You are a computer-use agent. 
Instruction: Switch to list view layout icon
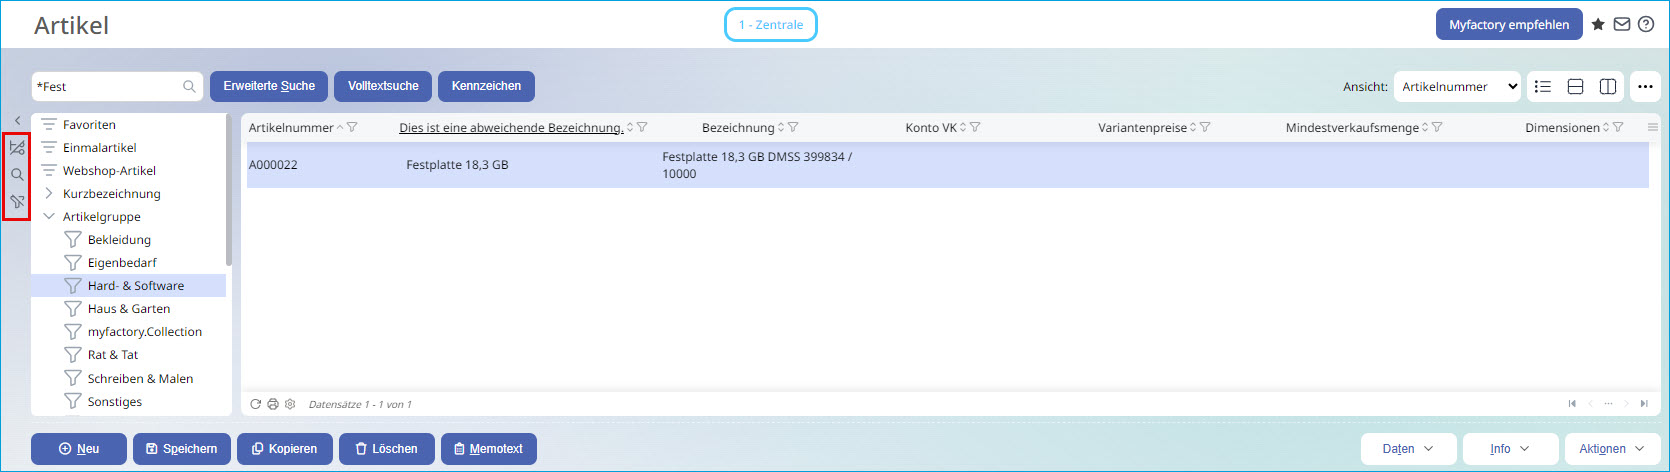pyautogui.click(x=1543, y=87)
